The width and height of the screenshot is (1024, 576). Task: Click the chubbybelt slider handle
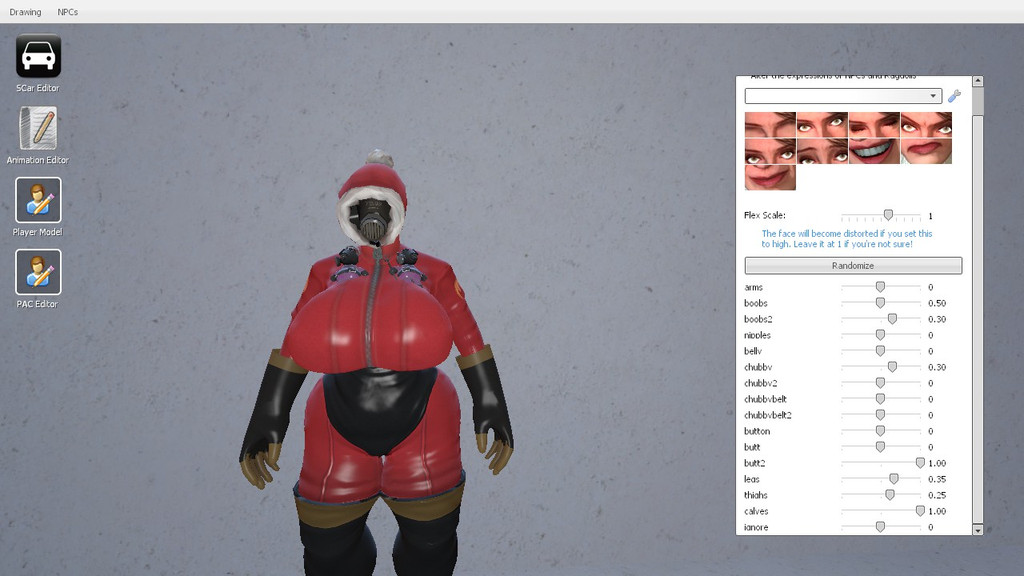[880, 398]
